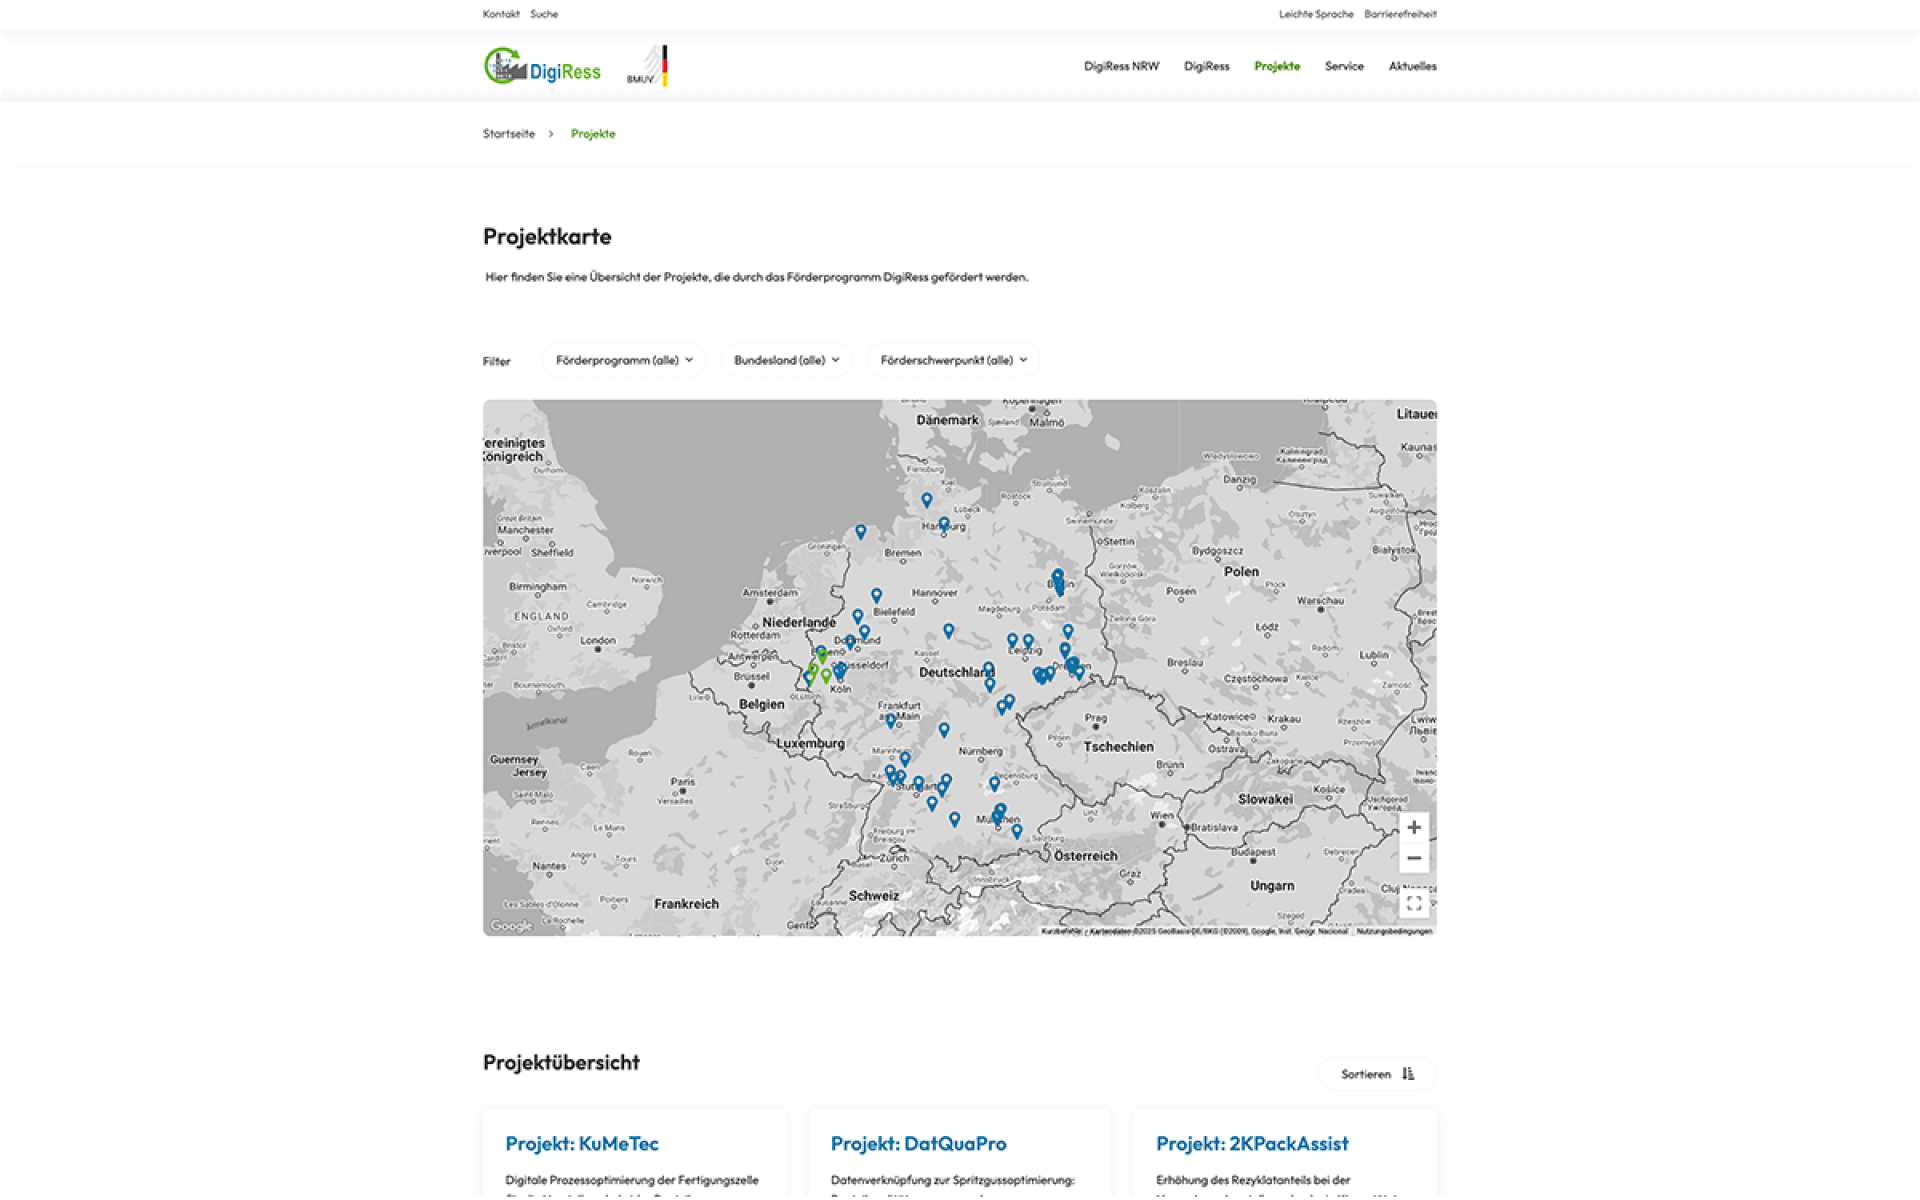The width and height of the screenshot is (1920, 1200).
Task: Open the Service menu item
Action: click(x=1343, y=66)
